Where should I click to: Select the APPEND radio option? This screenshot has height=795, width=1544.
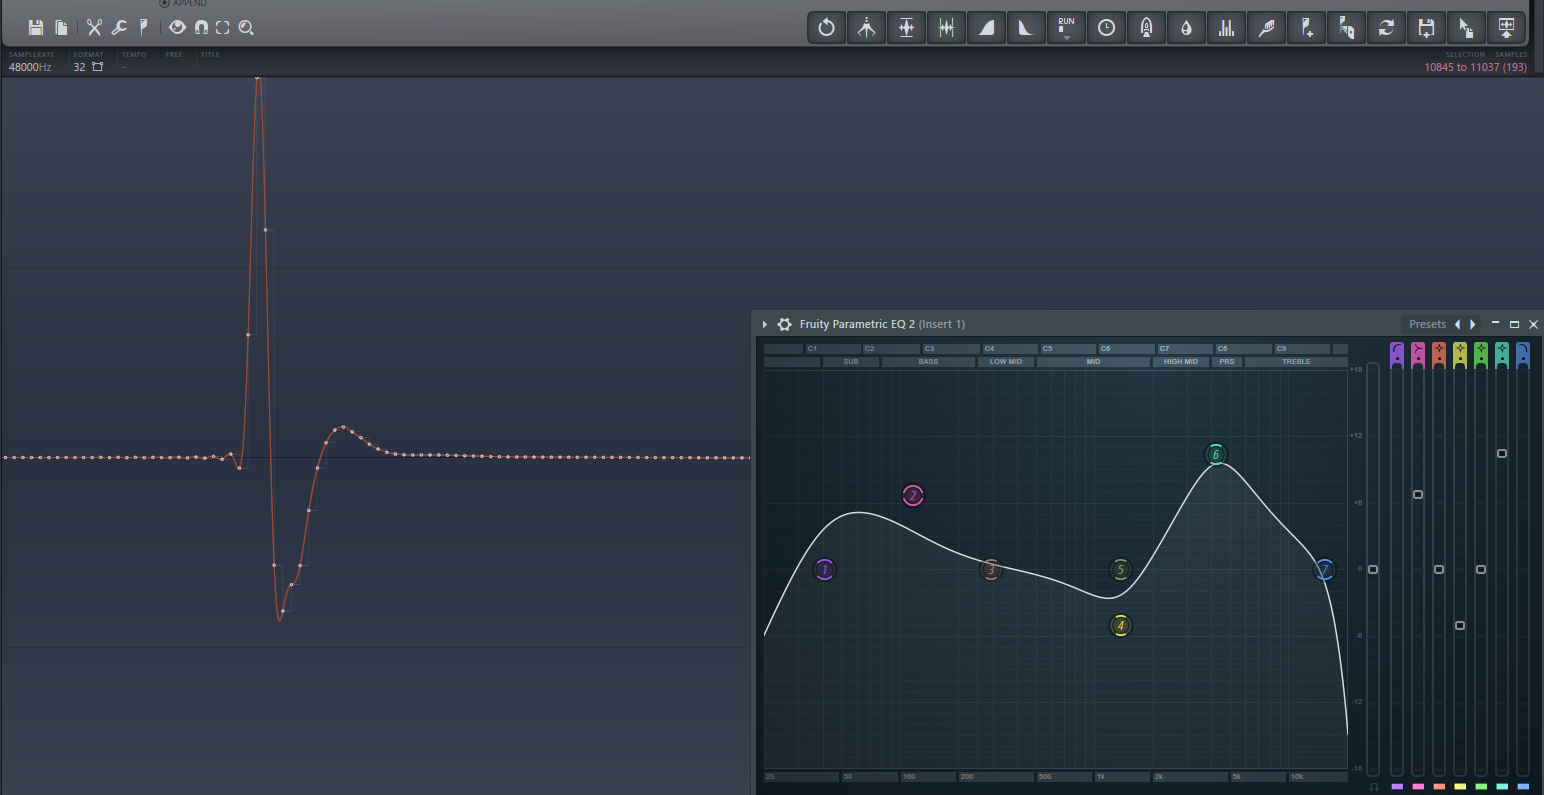(183, 3)
